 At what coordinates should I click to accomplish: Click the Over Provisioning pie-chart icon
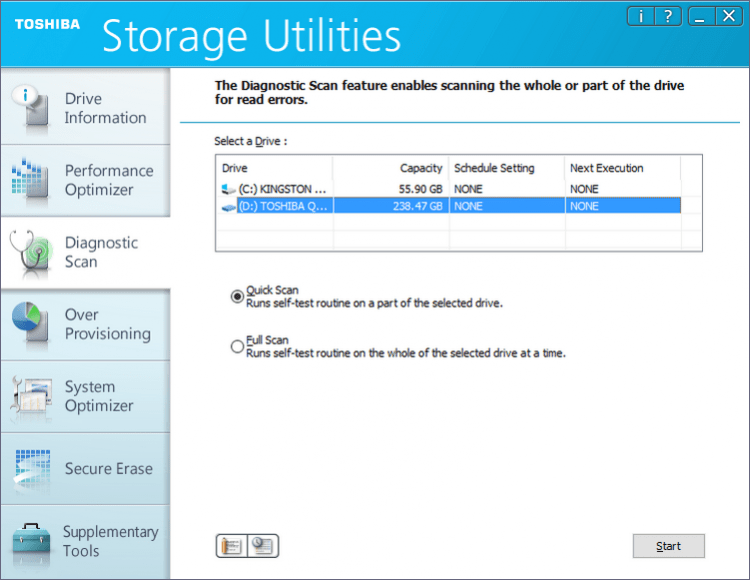click(30, 324)
